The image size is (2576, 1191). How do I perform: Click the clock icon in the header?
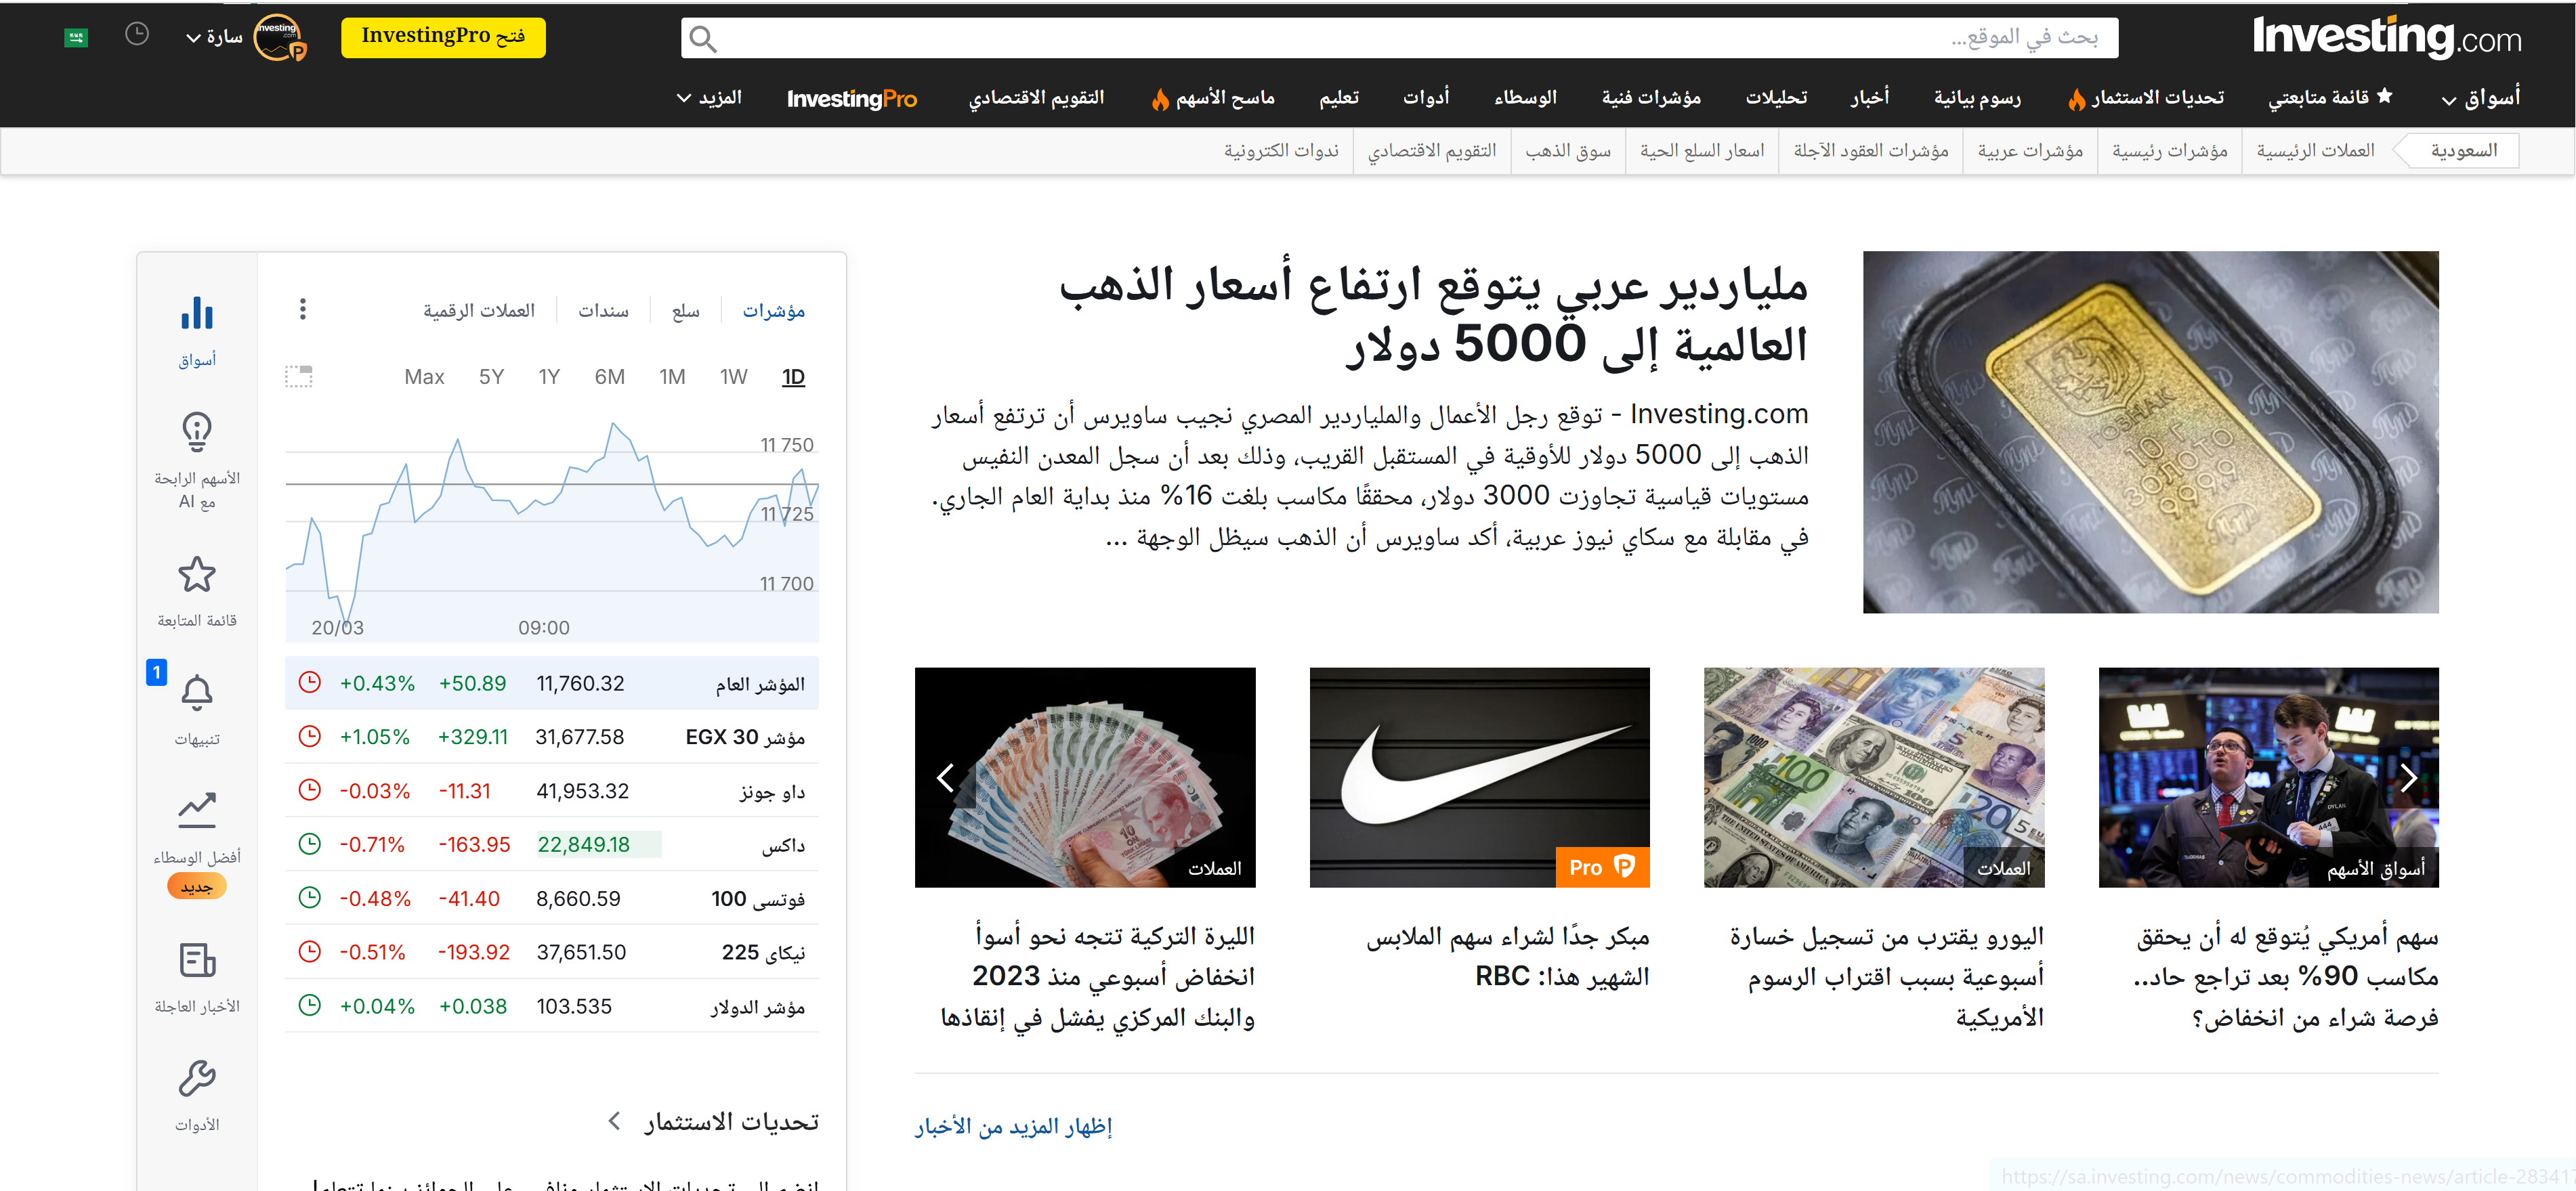(137, 34)
